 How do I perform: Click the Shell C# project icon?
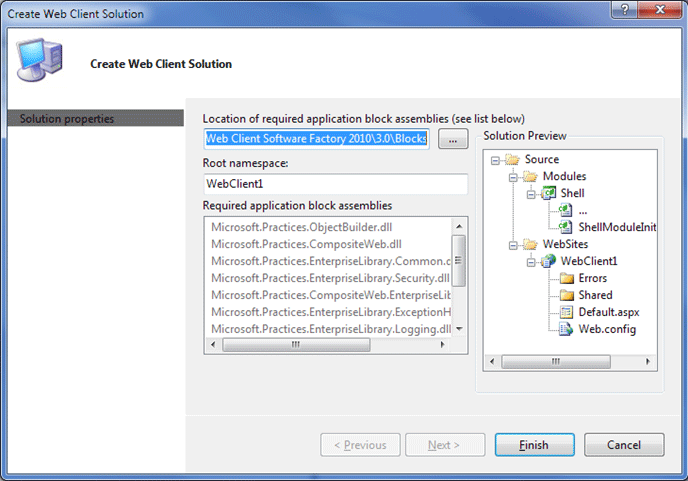pos(548,193)
